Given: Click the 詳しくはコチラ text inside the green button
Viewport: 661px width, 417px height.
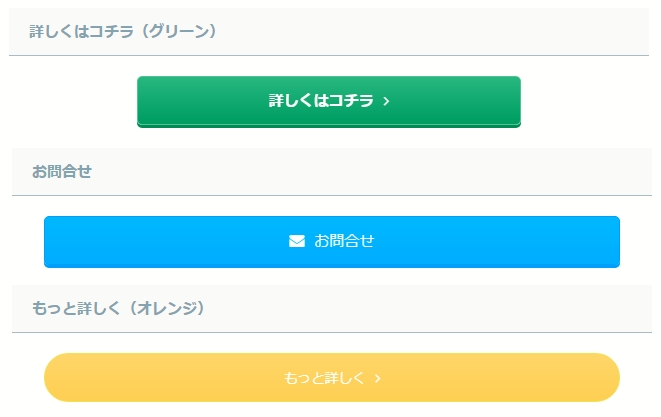Looking at the screenshot, I should (321, 101).
